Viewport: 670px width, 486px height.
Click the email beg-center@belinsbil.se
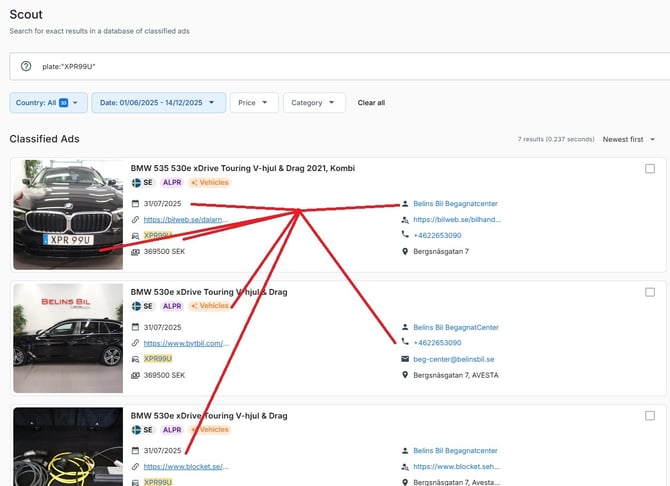(453, 359)
